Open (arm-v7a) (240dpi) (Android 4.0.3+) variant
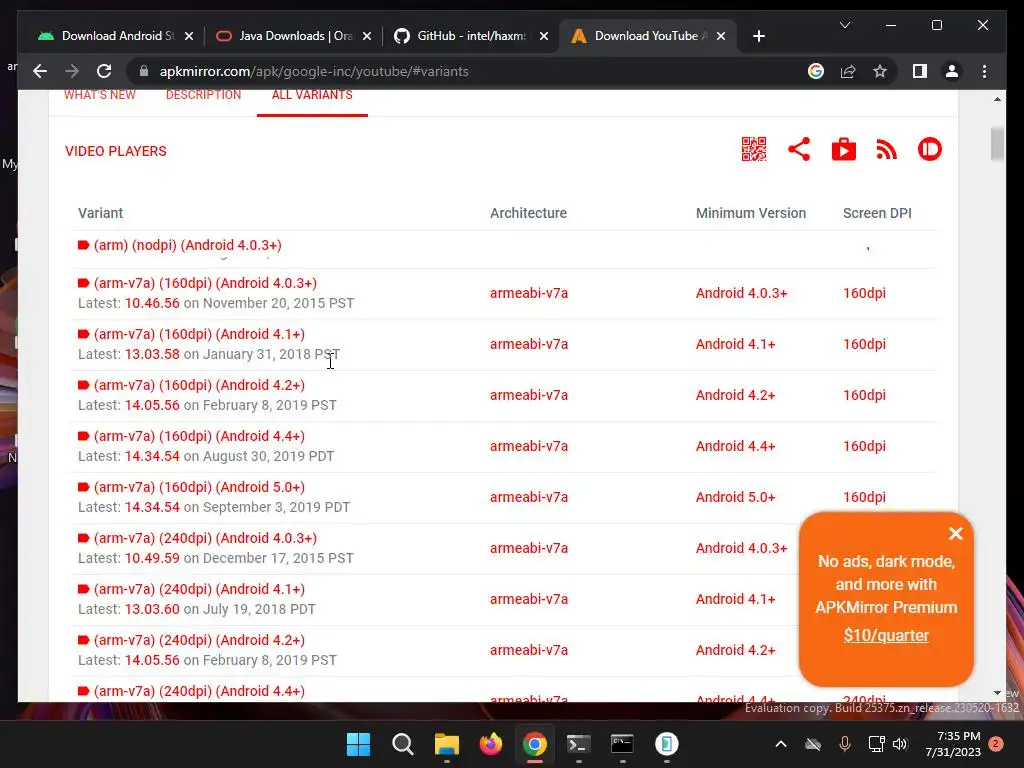Image resolution: width=1024 pixels, height=768 pixels. (x=205, y=538)
